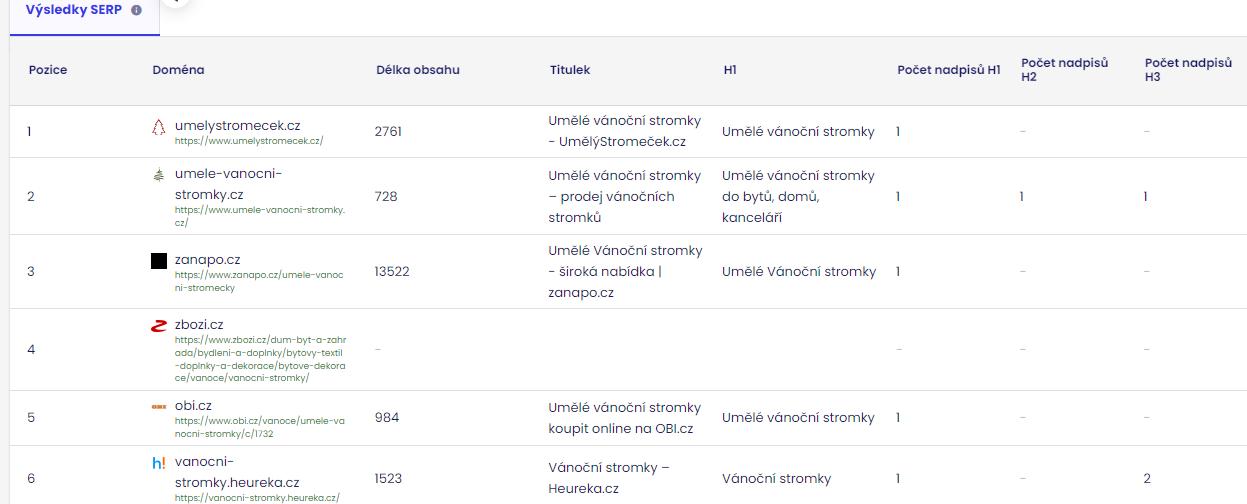
Task: Open the umelystromecek.cz domain name link
Action: coord(237,126)
